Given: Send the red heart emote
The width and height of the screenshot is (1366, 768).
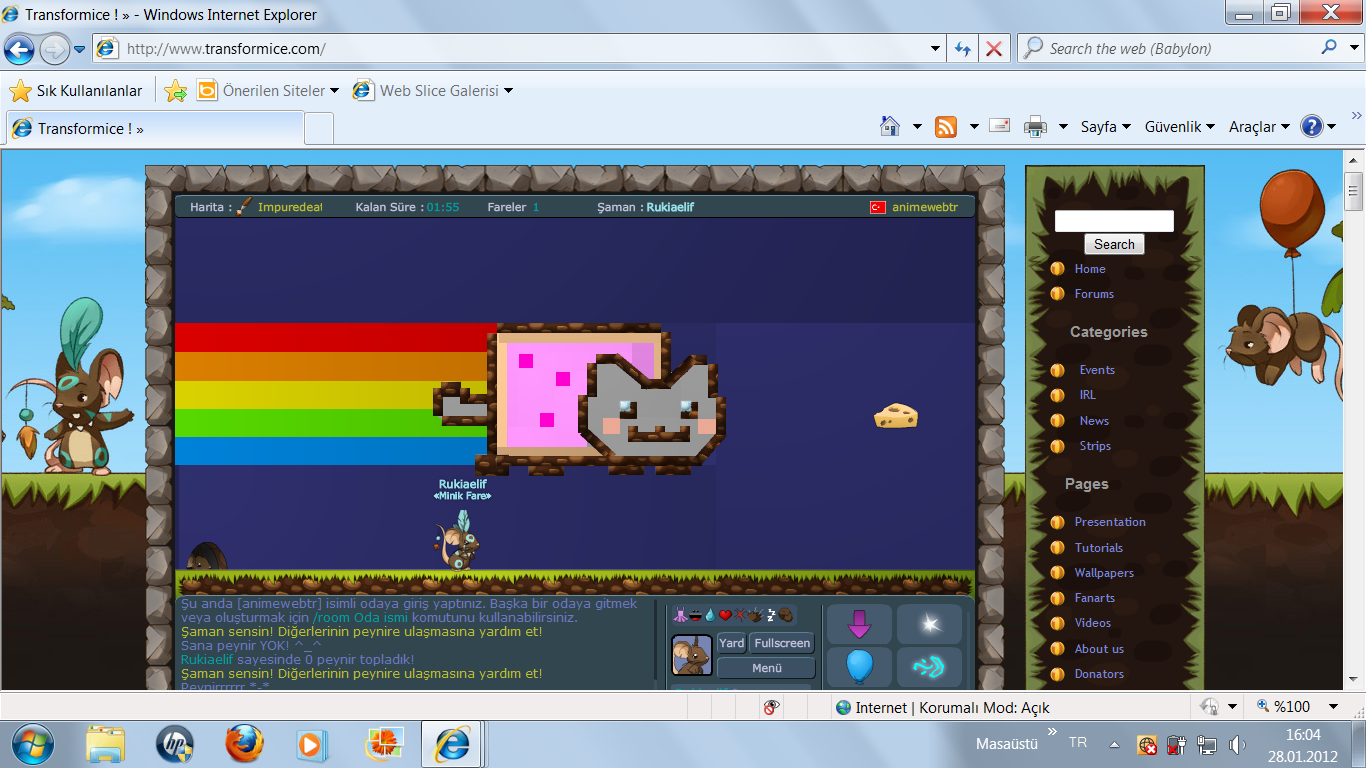Looking at the screenshot, I should 725,615.
